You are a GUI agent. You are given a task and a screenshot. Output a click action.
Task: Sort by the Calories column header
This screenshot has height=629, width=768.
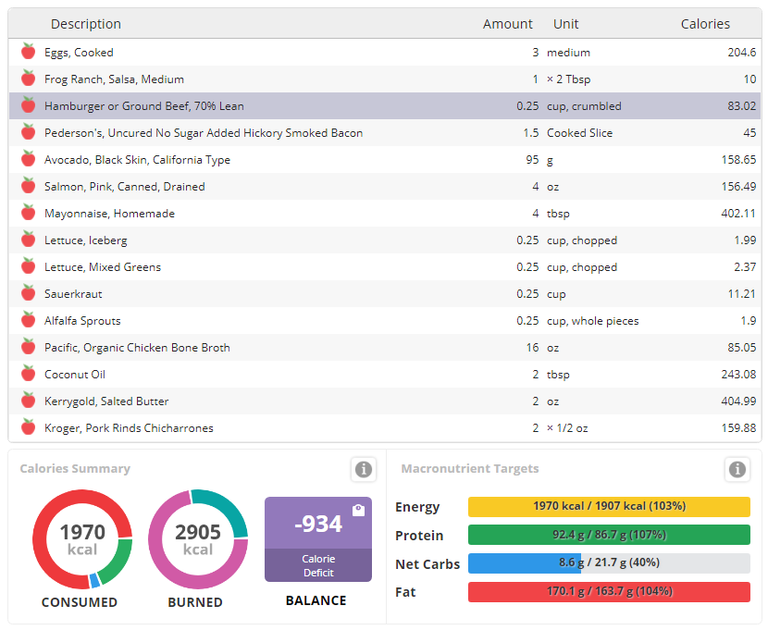coord(705,24)
